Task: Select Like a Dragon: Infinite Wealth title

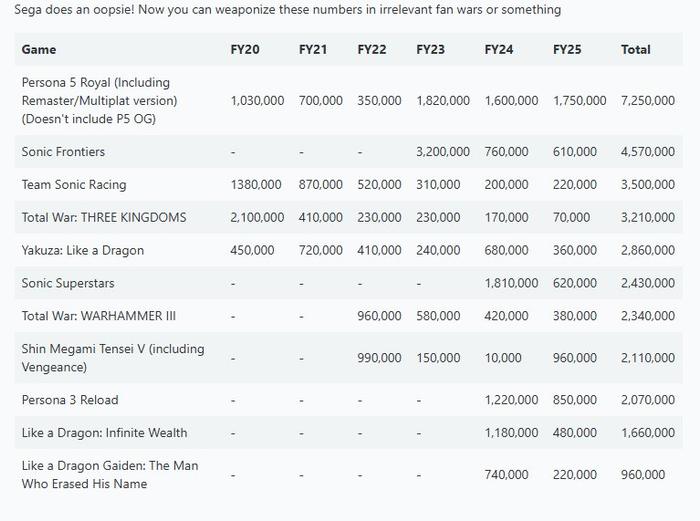Action: tap(104, 433)
